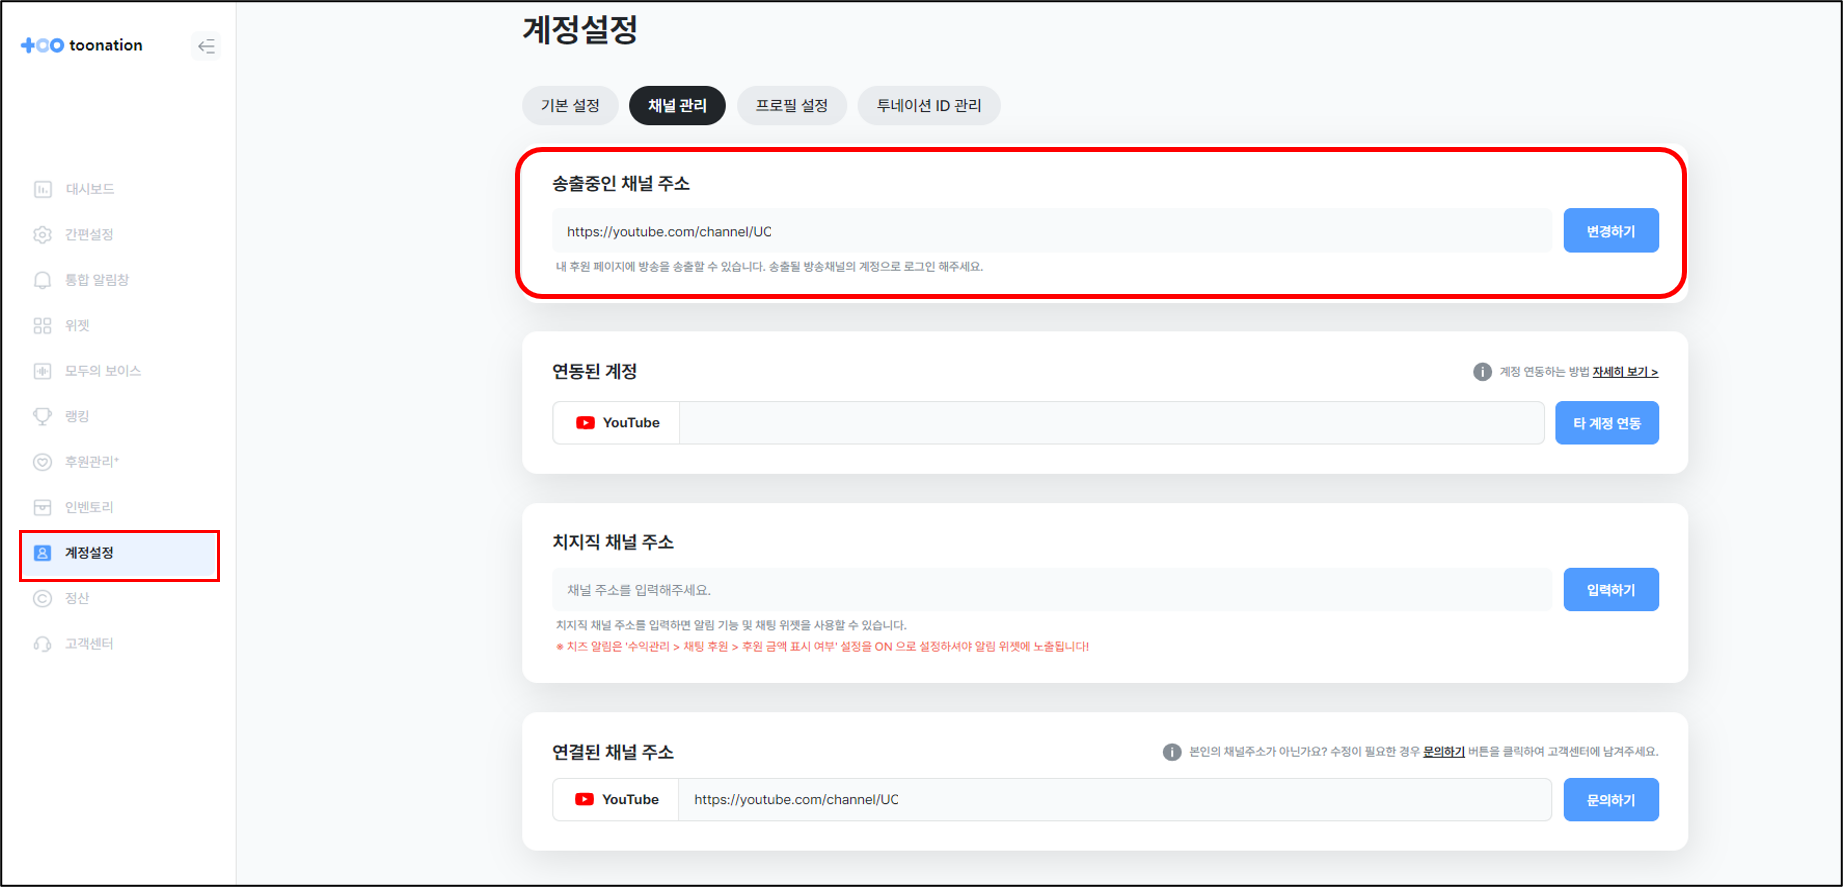Click the 치지직 채널 주소 input field
The width and height of the screenshot is (1843, 887).
[x=1051, y=590]
